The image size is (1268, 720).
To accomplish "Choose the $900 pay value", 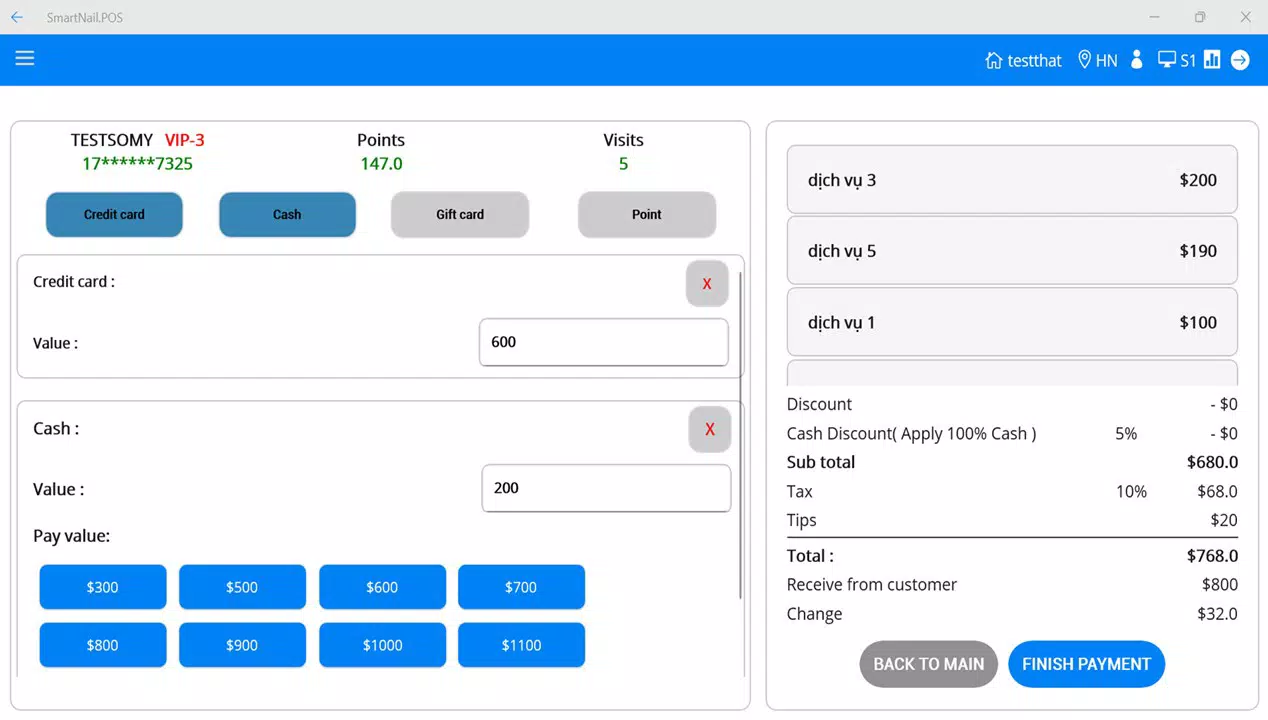I will tap(242, 645).
